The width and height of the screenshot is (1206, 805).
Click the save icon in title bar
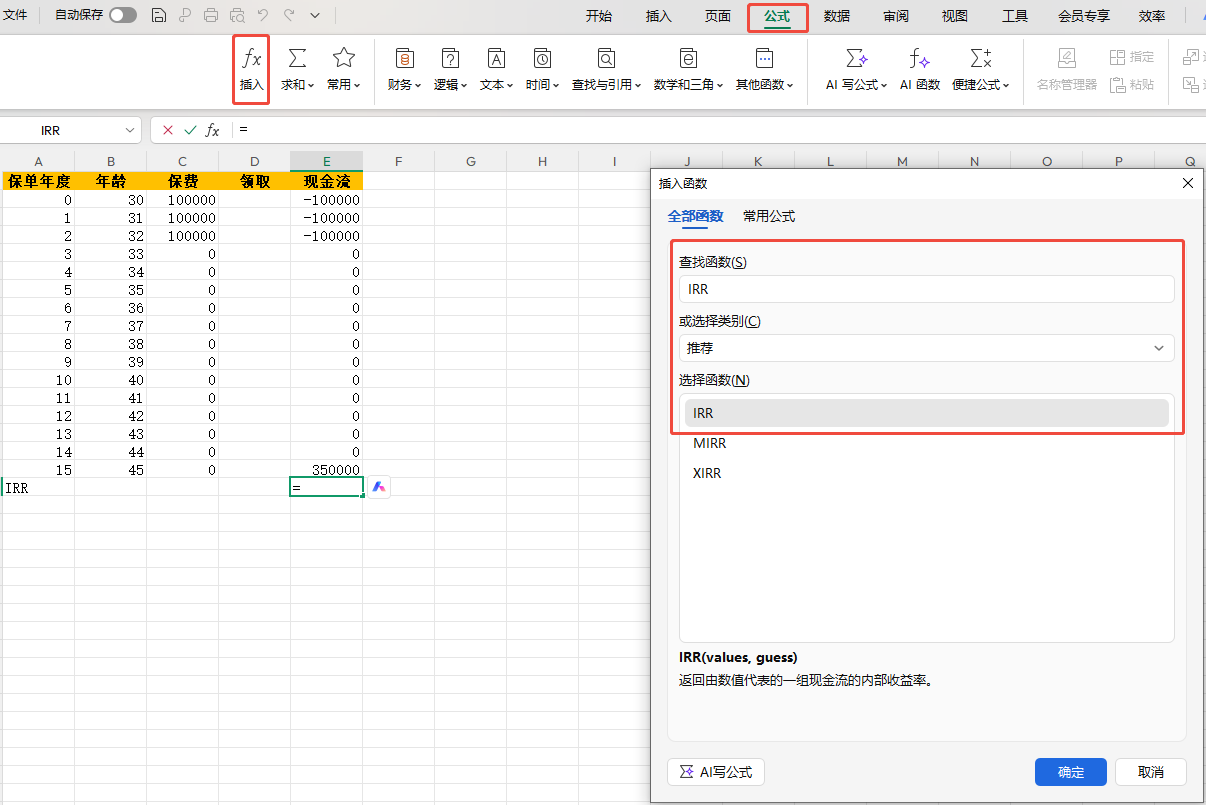(159, 15)
